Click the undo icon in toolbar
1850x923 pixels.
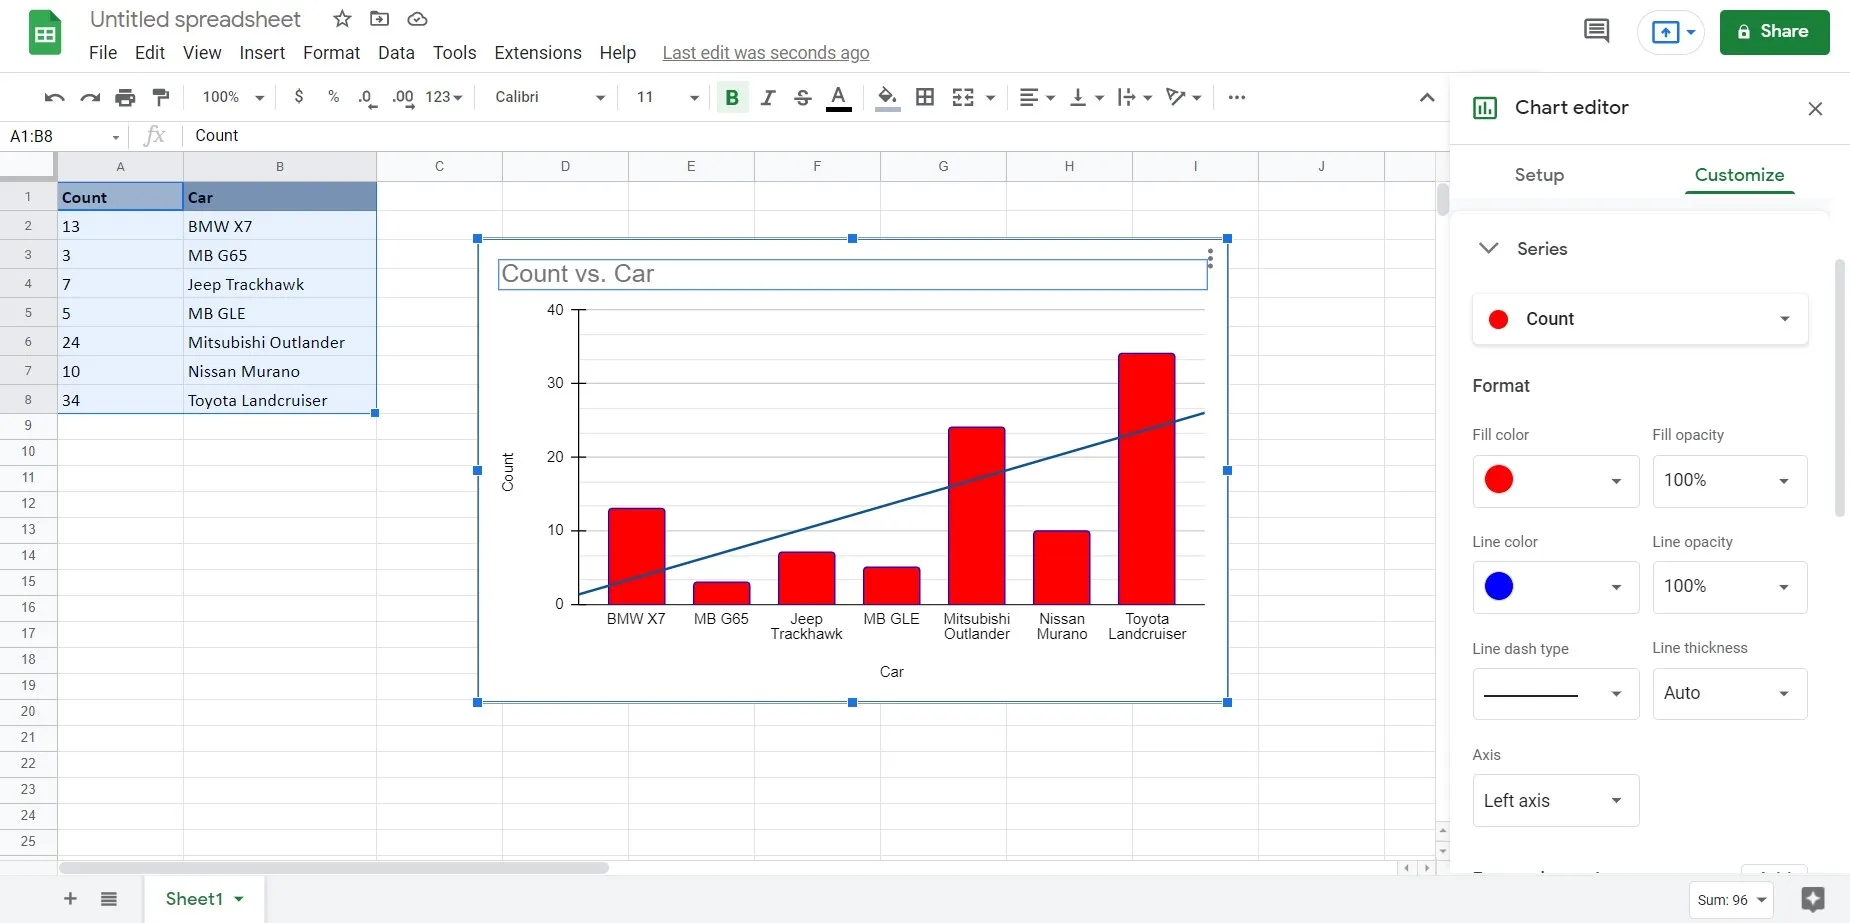tap(54, 97)
